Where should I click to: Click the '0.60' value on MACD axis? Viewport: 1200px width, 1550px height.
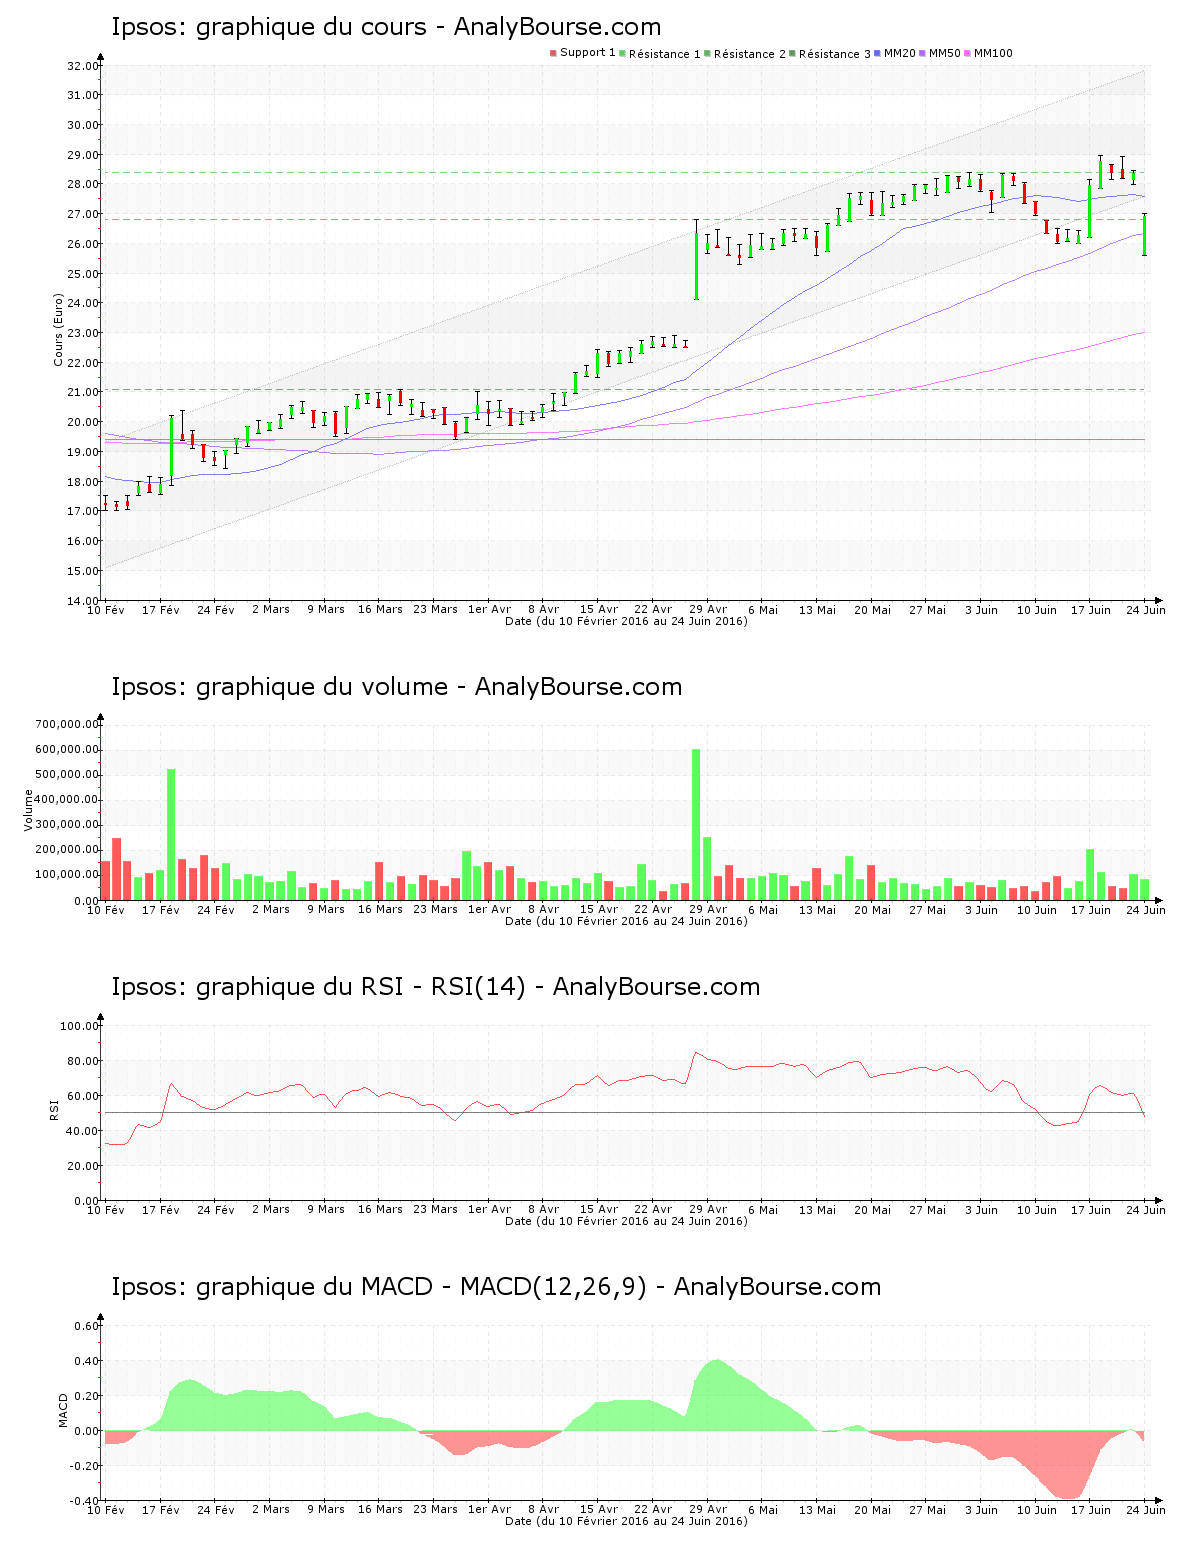point(87,1326)
